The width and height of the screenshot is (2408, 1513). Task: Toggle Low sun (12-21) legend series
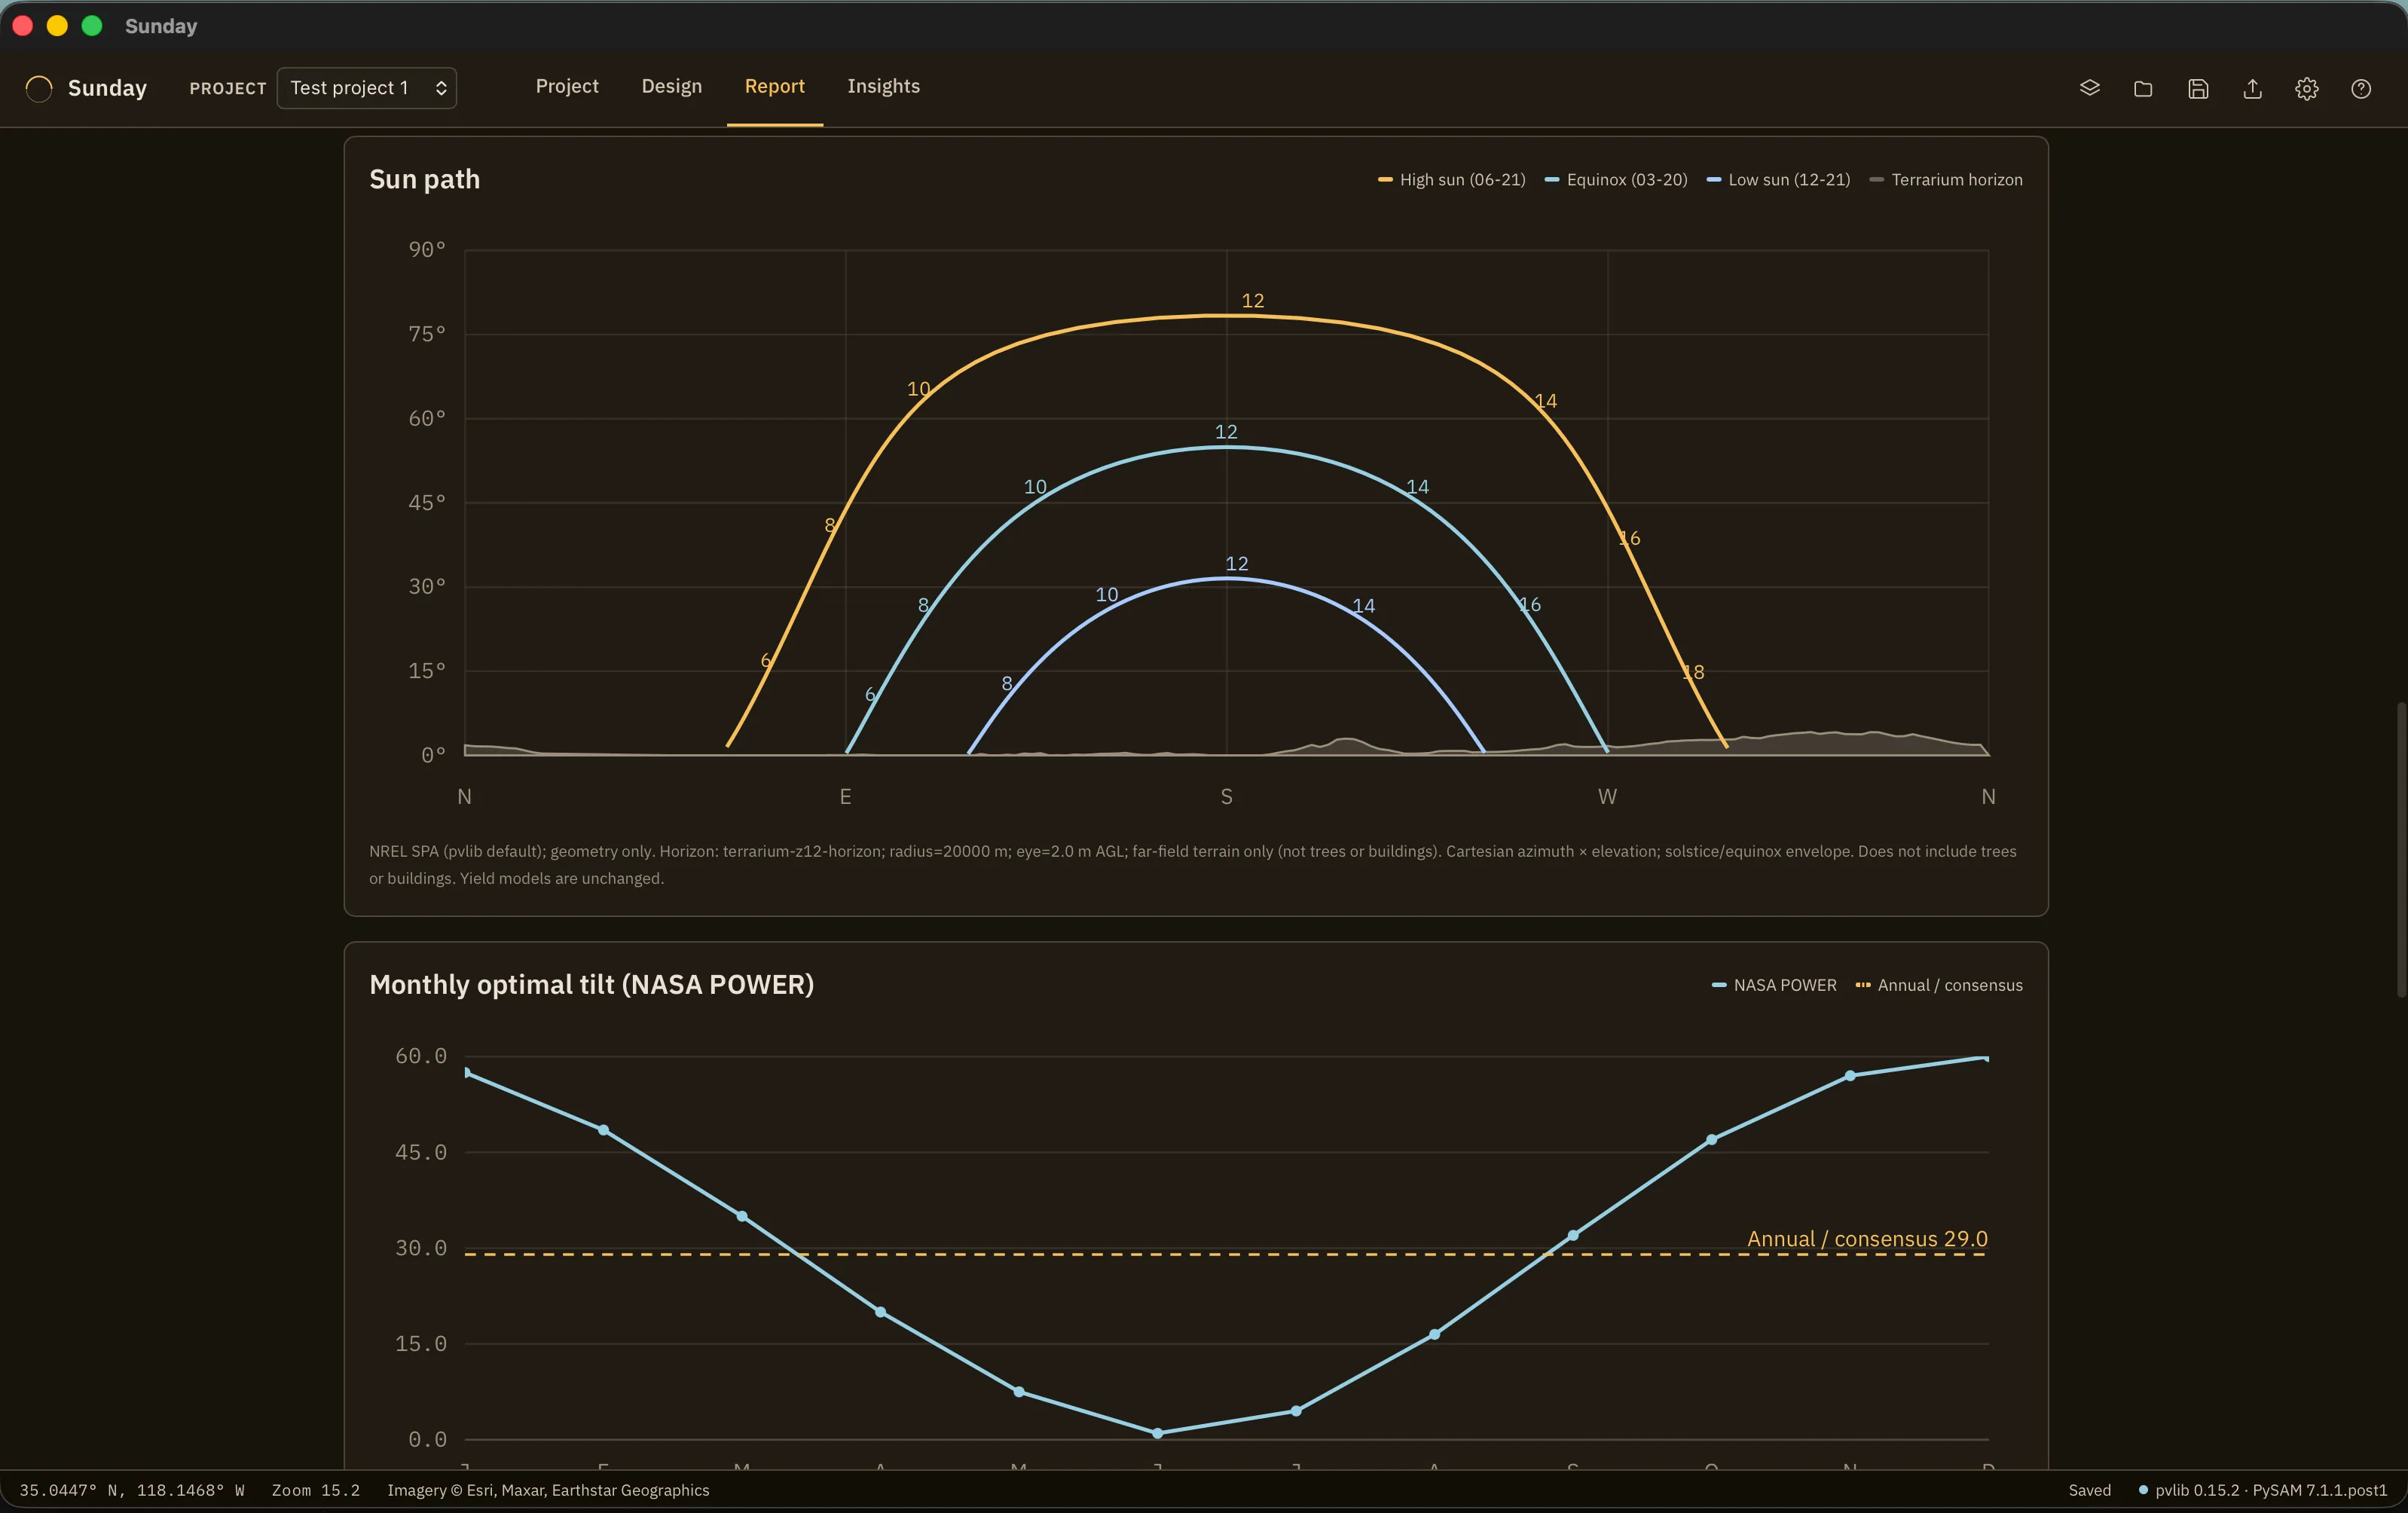click(1778, 180)
